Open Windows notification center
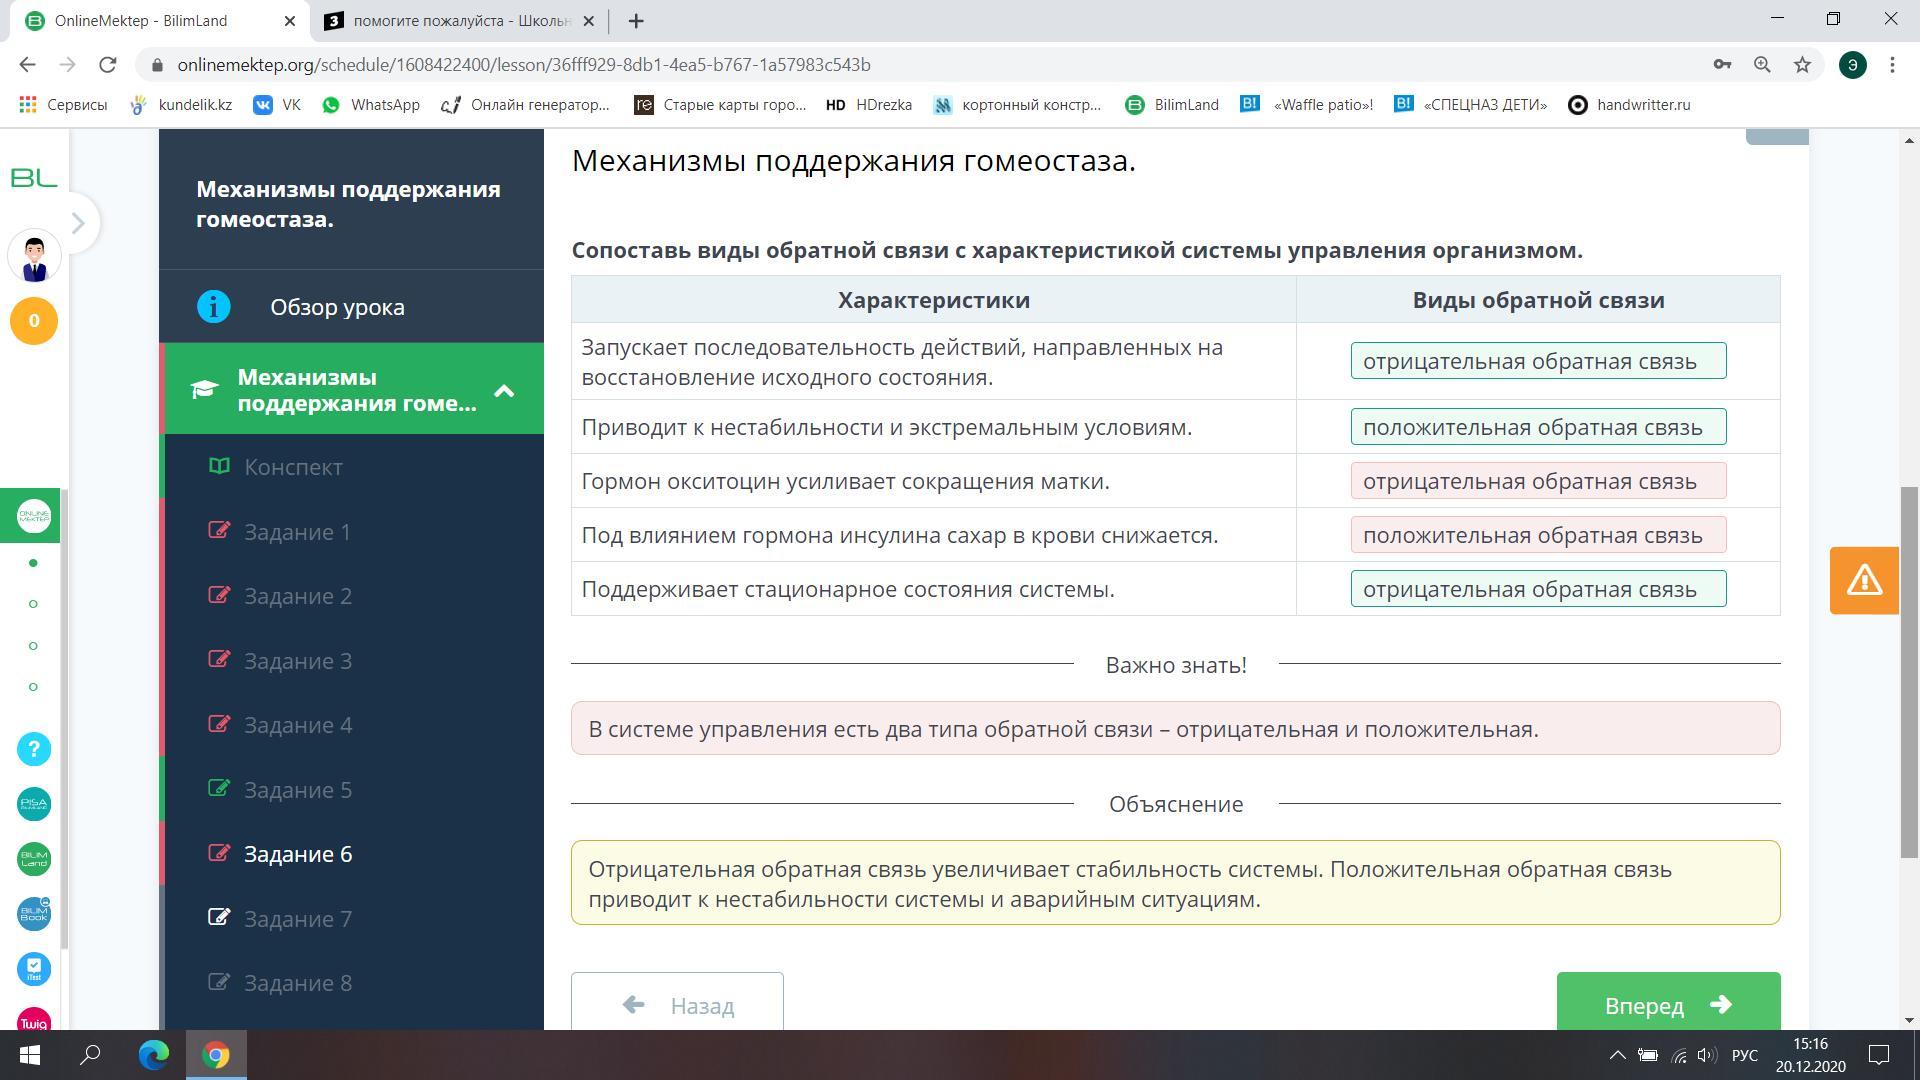Screen dimensions: 1920x1080 click(1879, 1055)
